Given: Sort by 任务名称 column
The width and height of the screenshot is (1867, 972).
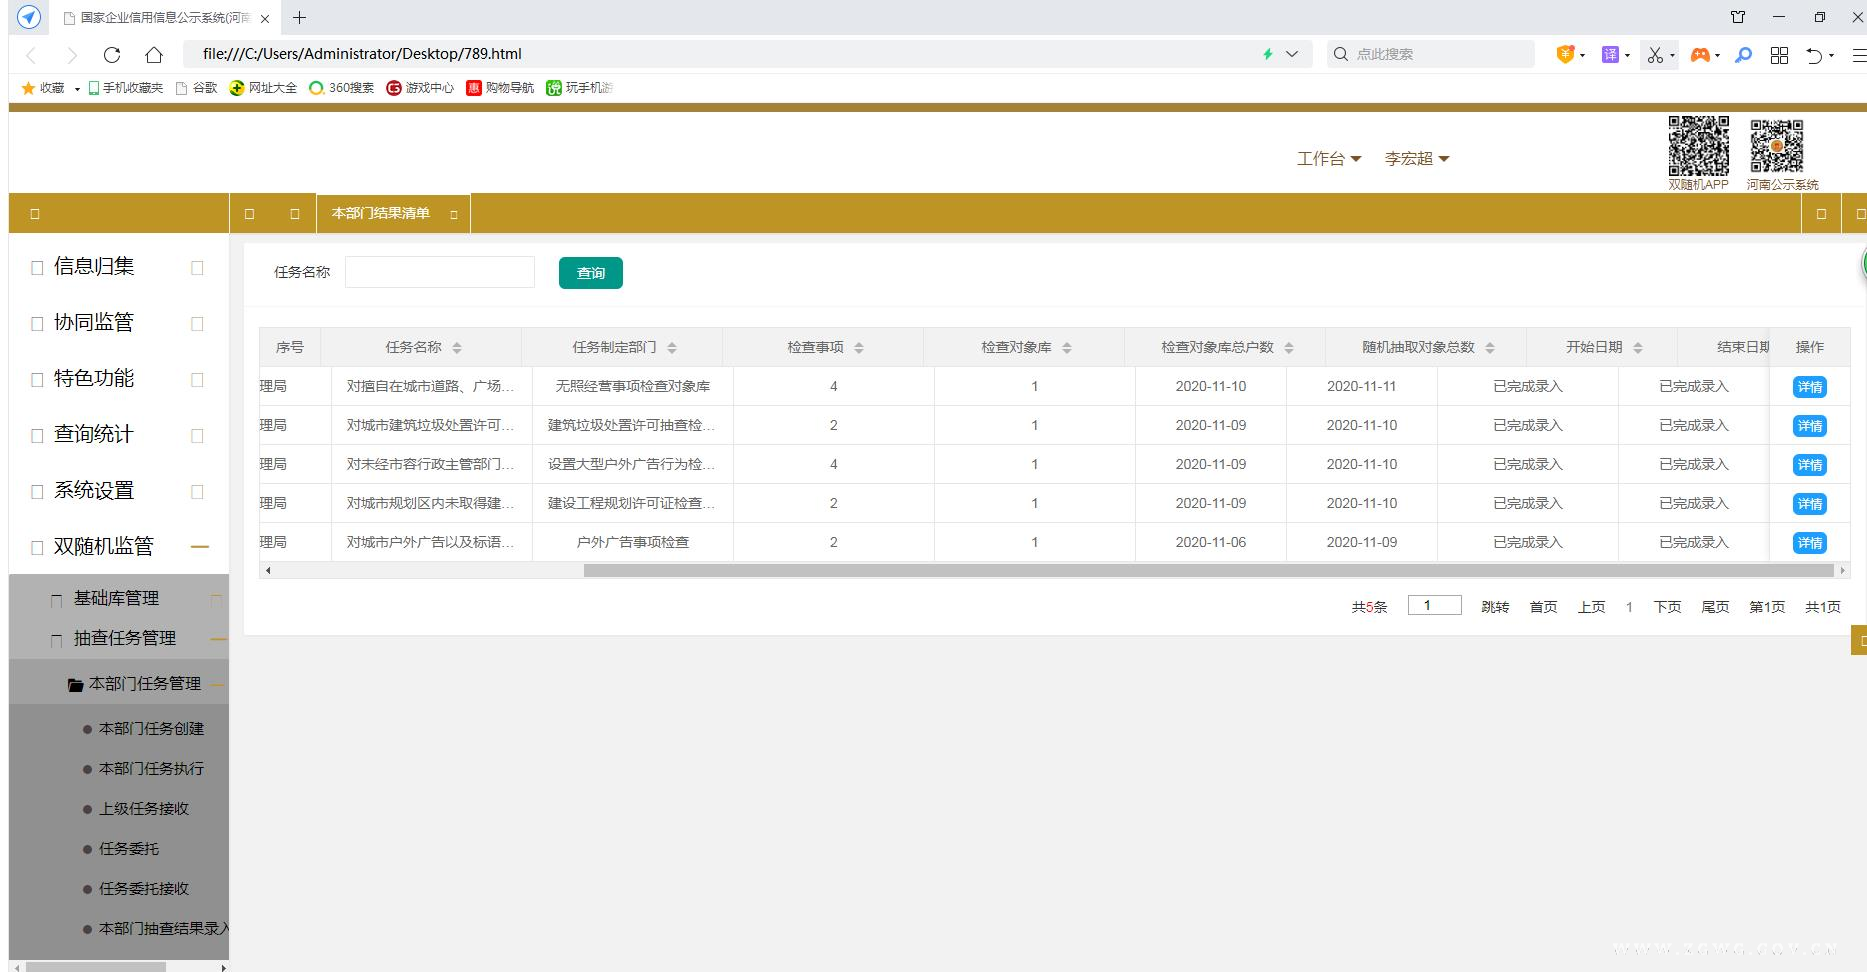Looking at the screenshot, I should 457,348.
